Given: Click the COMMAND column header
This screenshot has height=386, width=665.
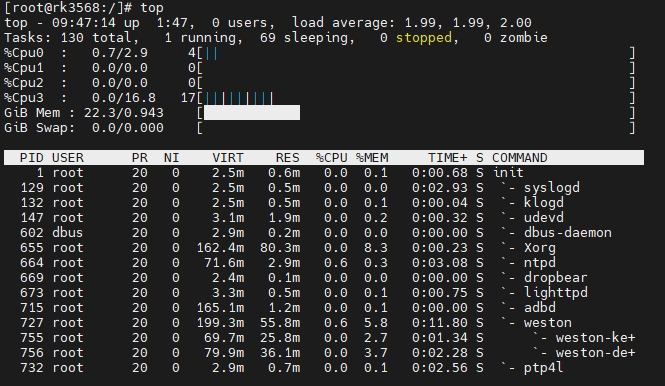Looking at the screenshot, I should [520, 158].
